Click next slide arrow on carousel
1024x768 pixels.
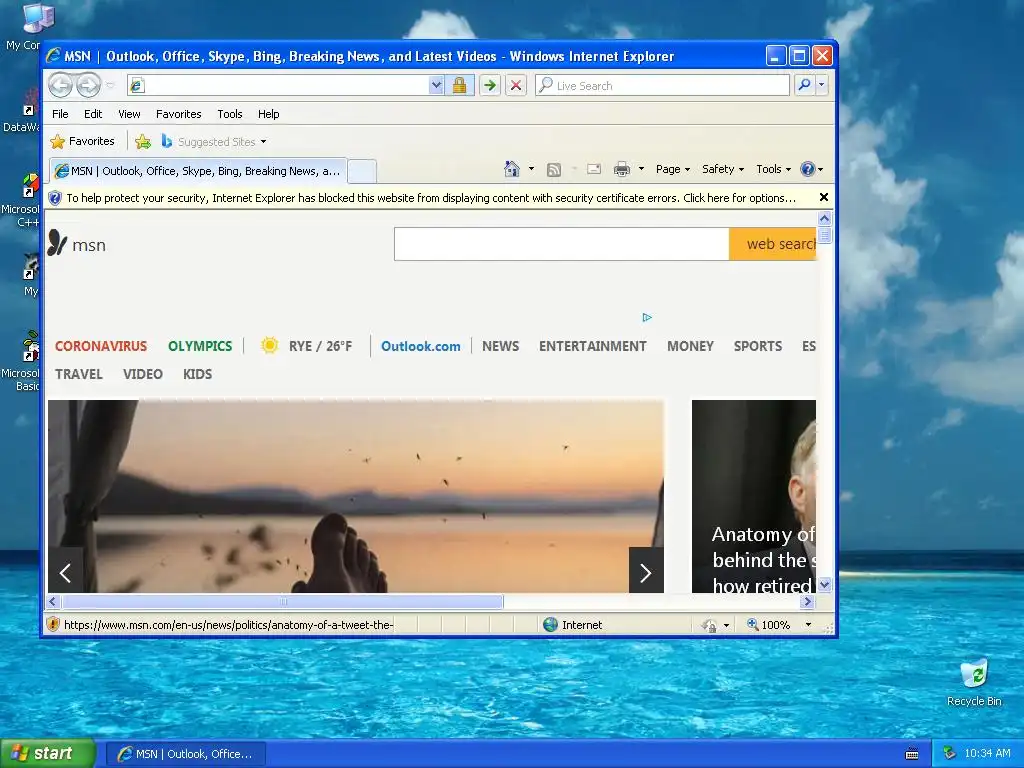646,572
